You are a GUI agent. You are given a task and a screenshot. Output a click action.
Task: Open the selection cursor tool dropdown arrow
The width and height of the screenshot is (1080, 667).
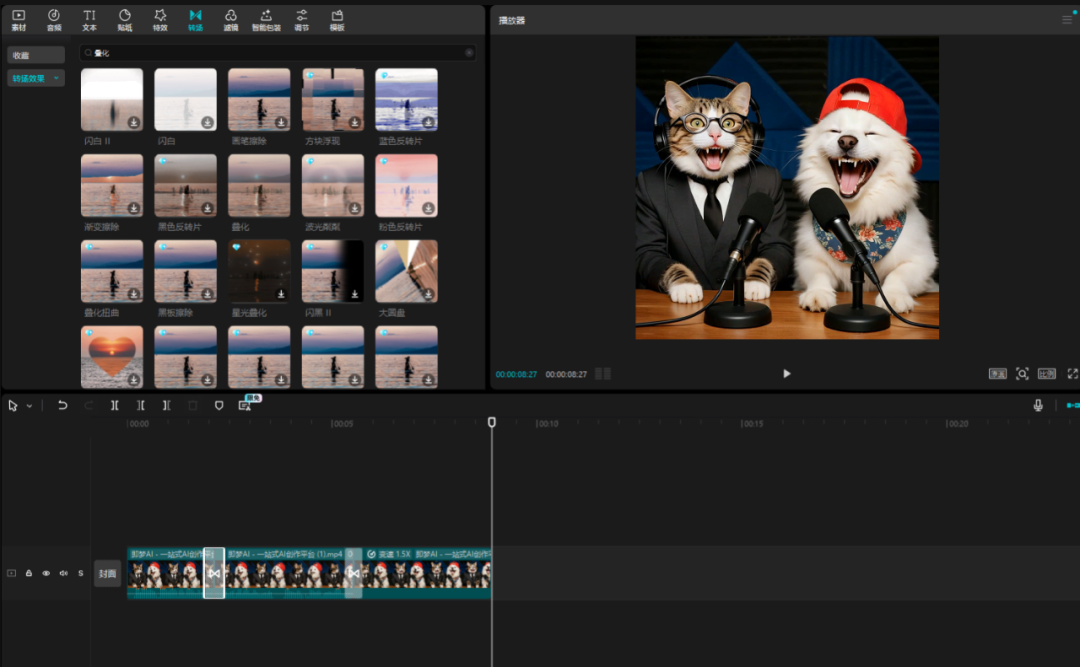point(29,406)
